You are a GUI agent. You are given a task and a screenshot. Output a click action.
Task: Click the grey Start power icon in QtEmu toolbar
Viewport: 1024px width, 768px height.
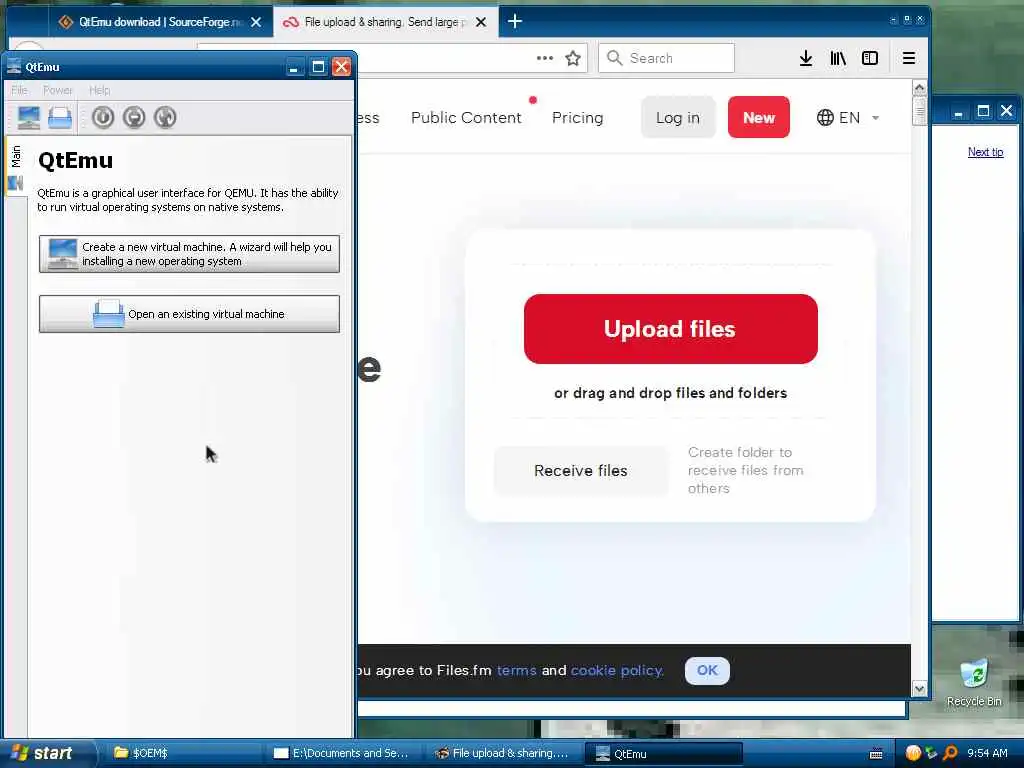[x=103, y=118]
